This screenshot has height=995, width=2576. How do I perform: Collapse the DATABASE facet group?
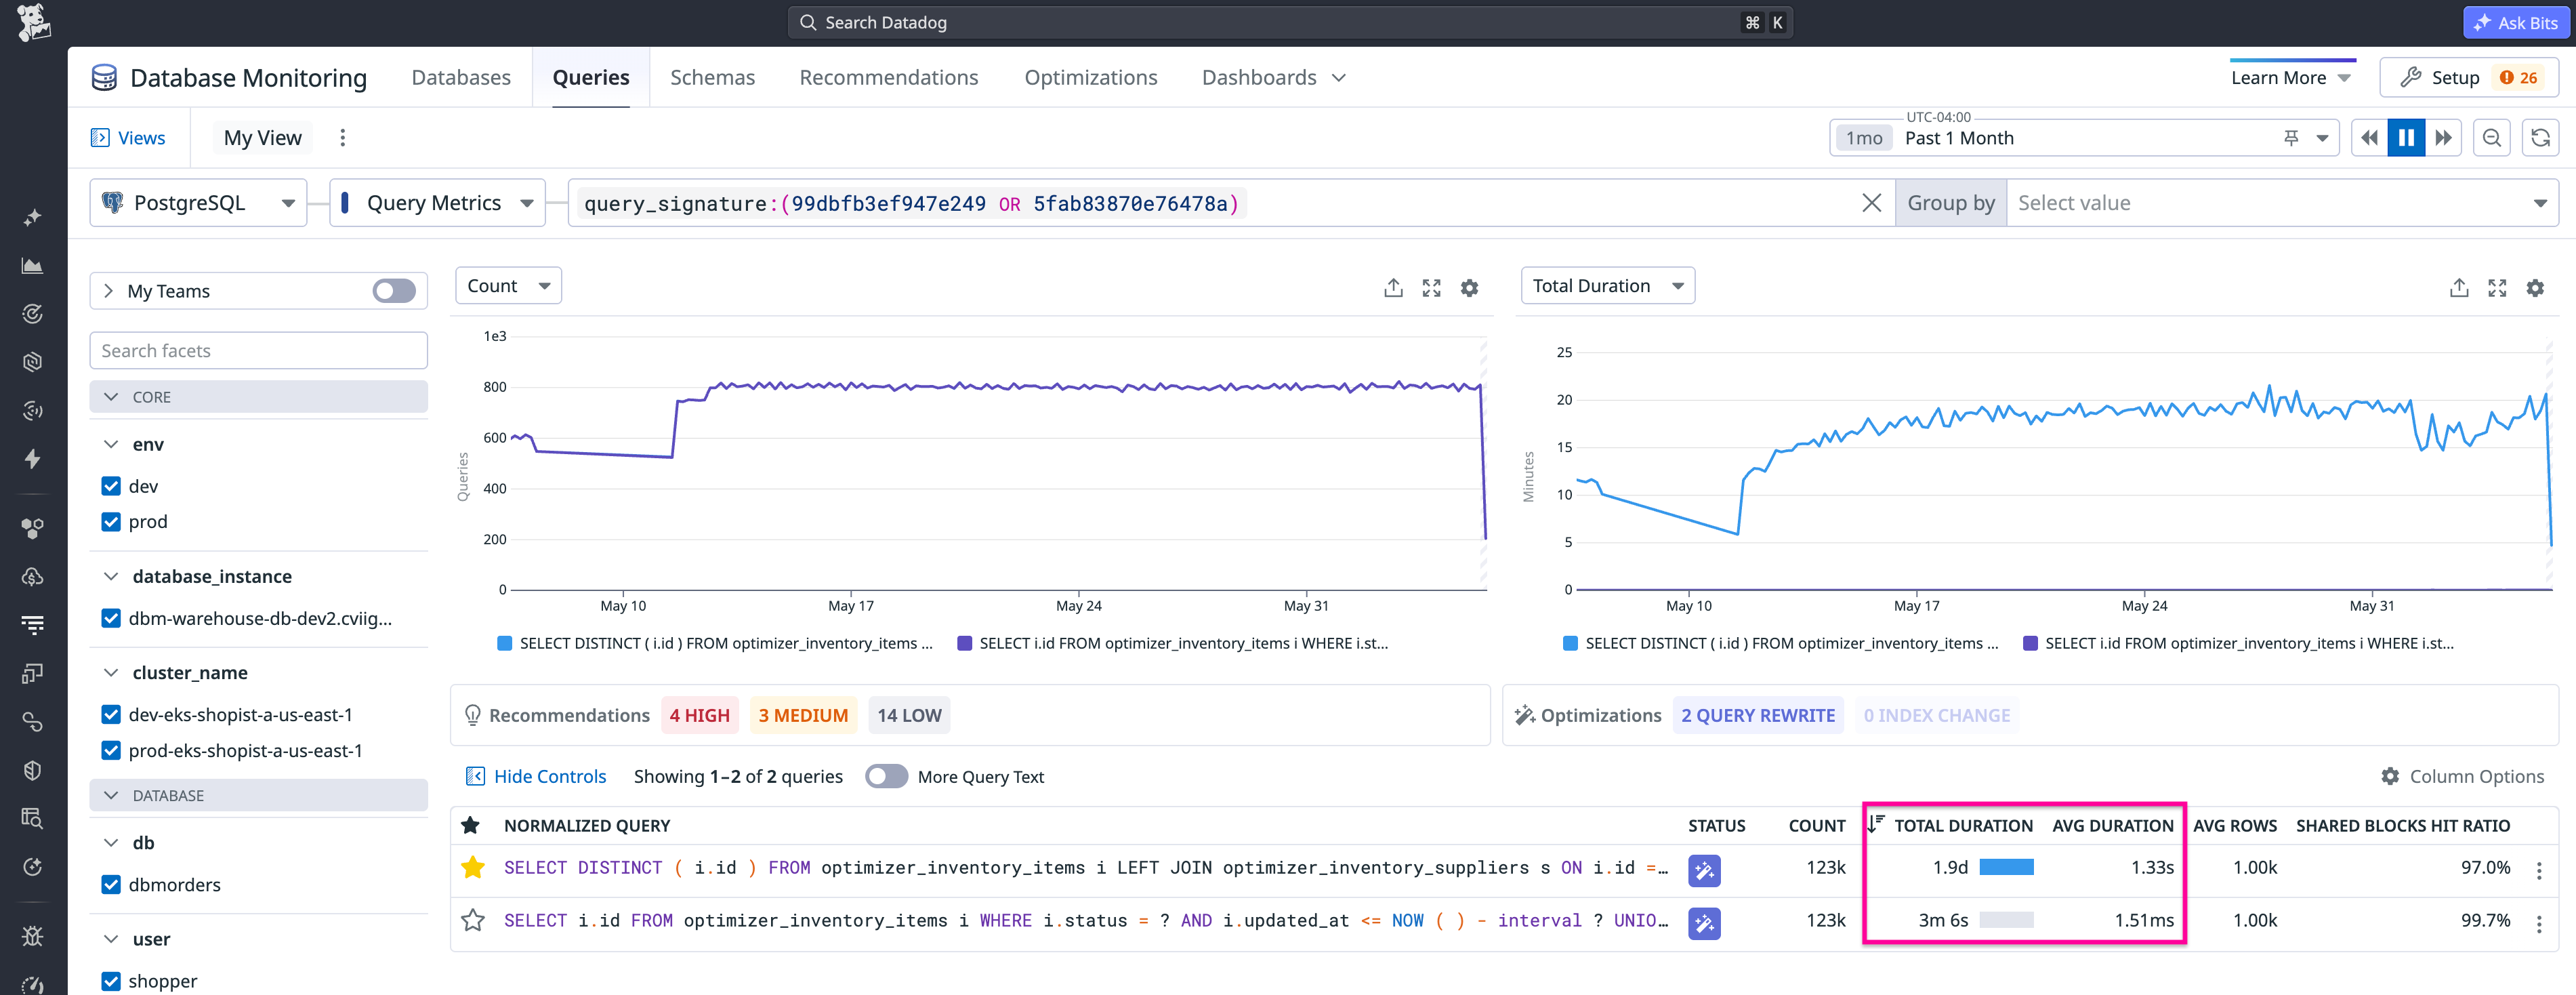pos(111,796)
